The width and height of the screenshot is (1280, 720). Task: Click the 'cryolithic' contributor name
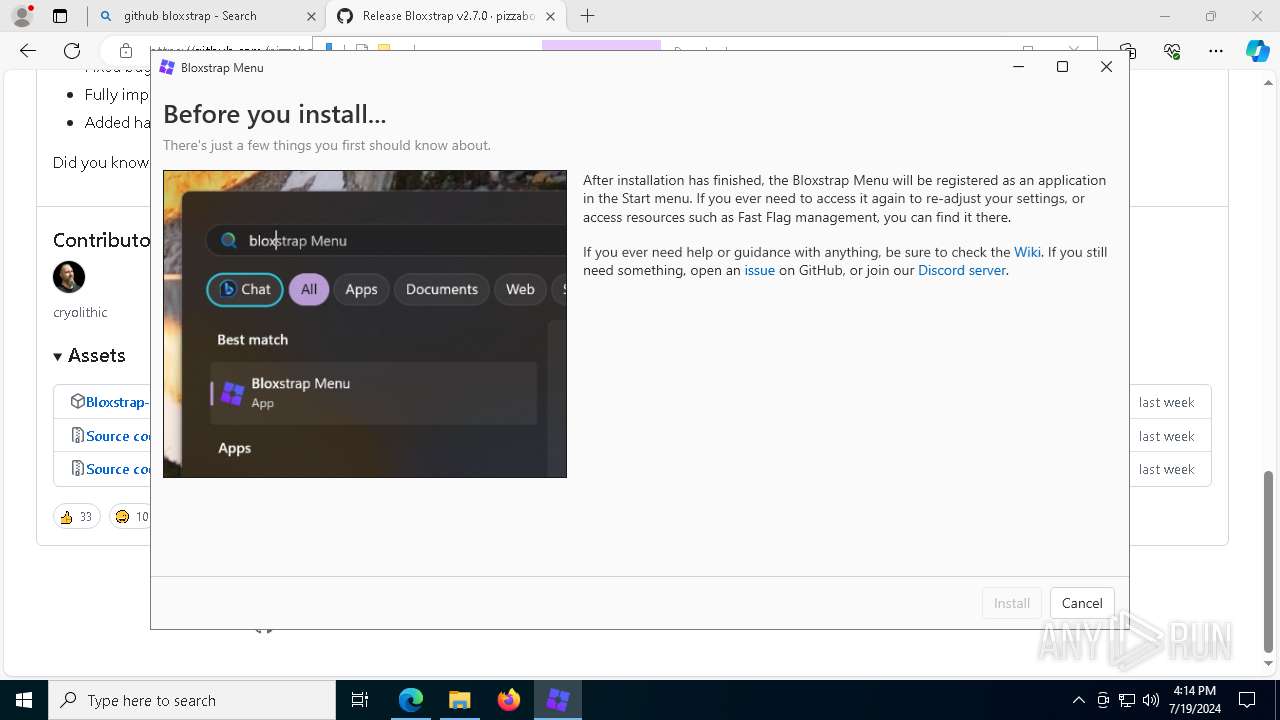click(x=80, y=312)
